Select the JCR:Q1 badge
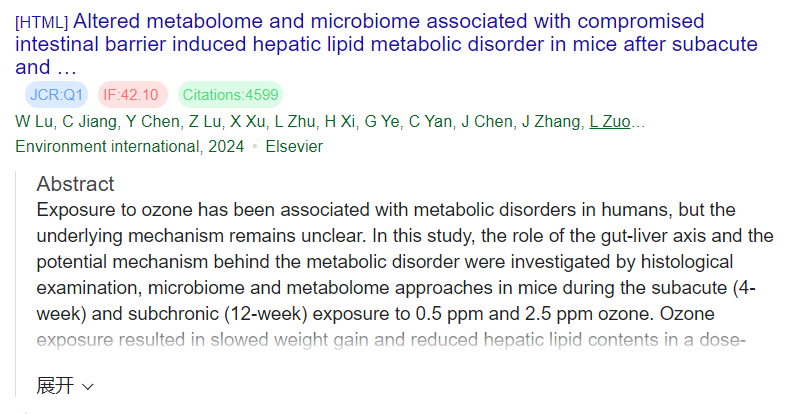 point(57,95)
